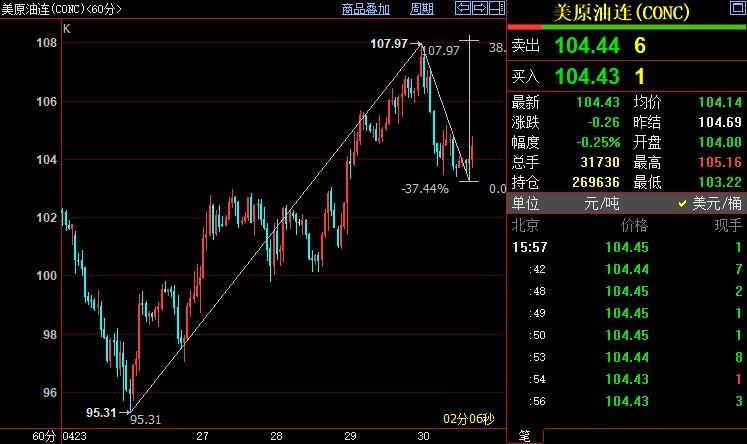Select the 美元/桶 unit option

point(711,203)
